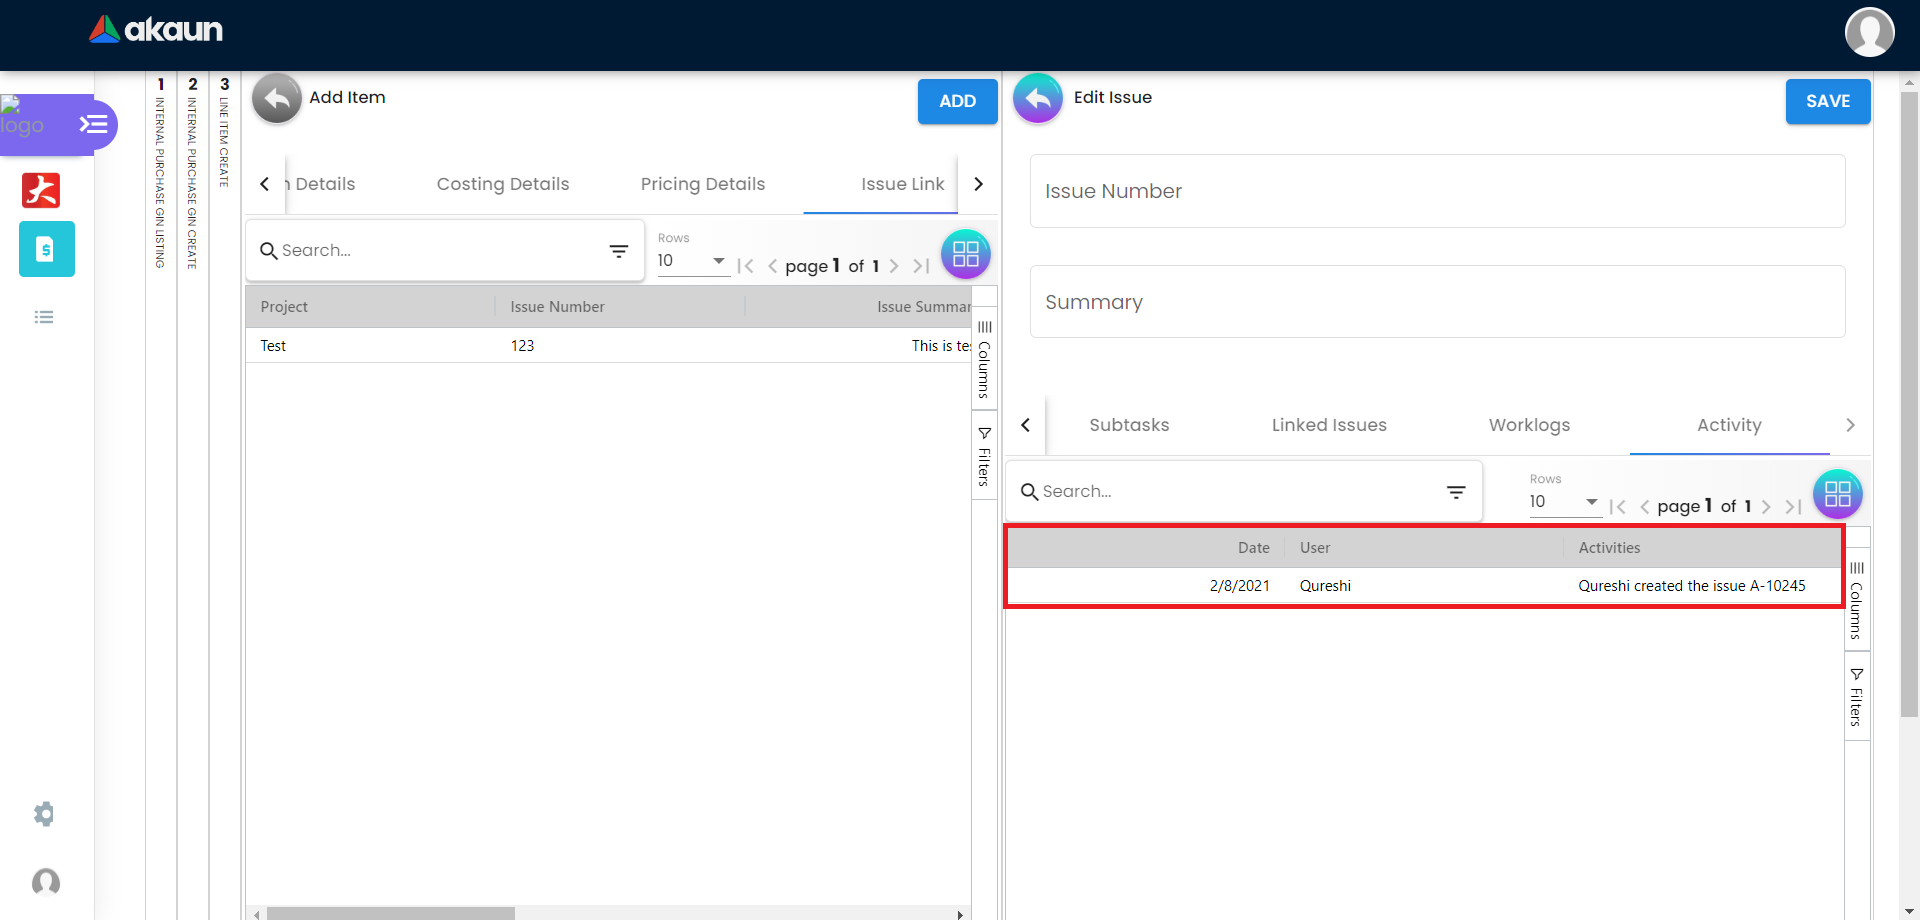This screenshot has height=920, width=1920.
Task: Click the page vertical scrollbar
Action: tap(1909, 405)
